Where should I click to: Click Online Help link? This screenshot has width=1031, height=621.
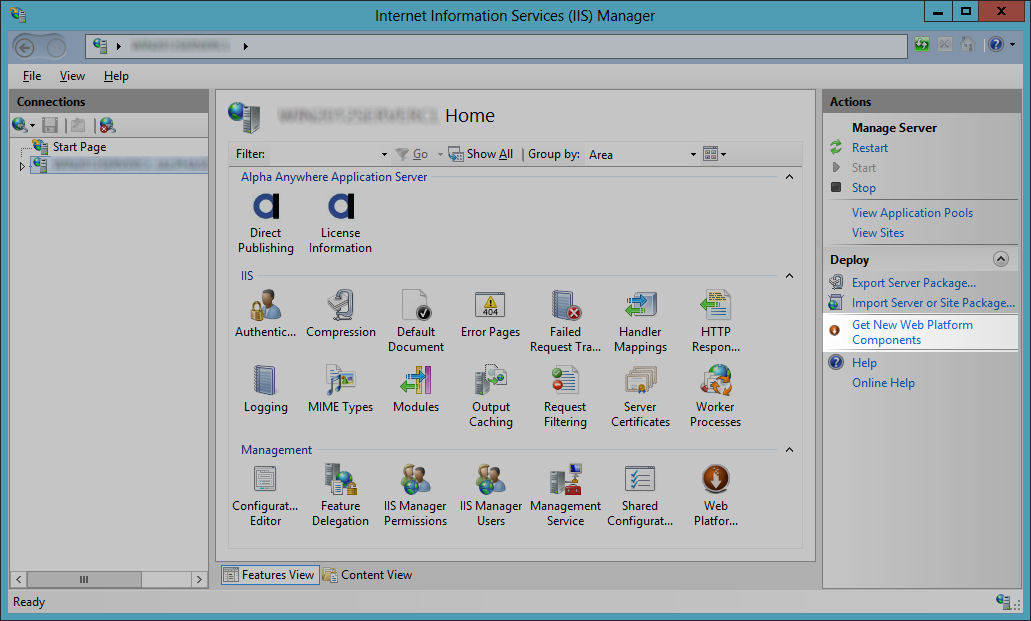[883, 383]
